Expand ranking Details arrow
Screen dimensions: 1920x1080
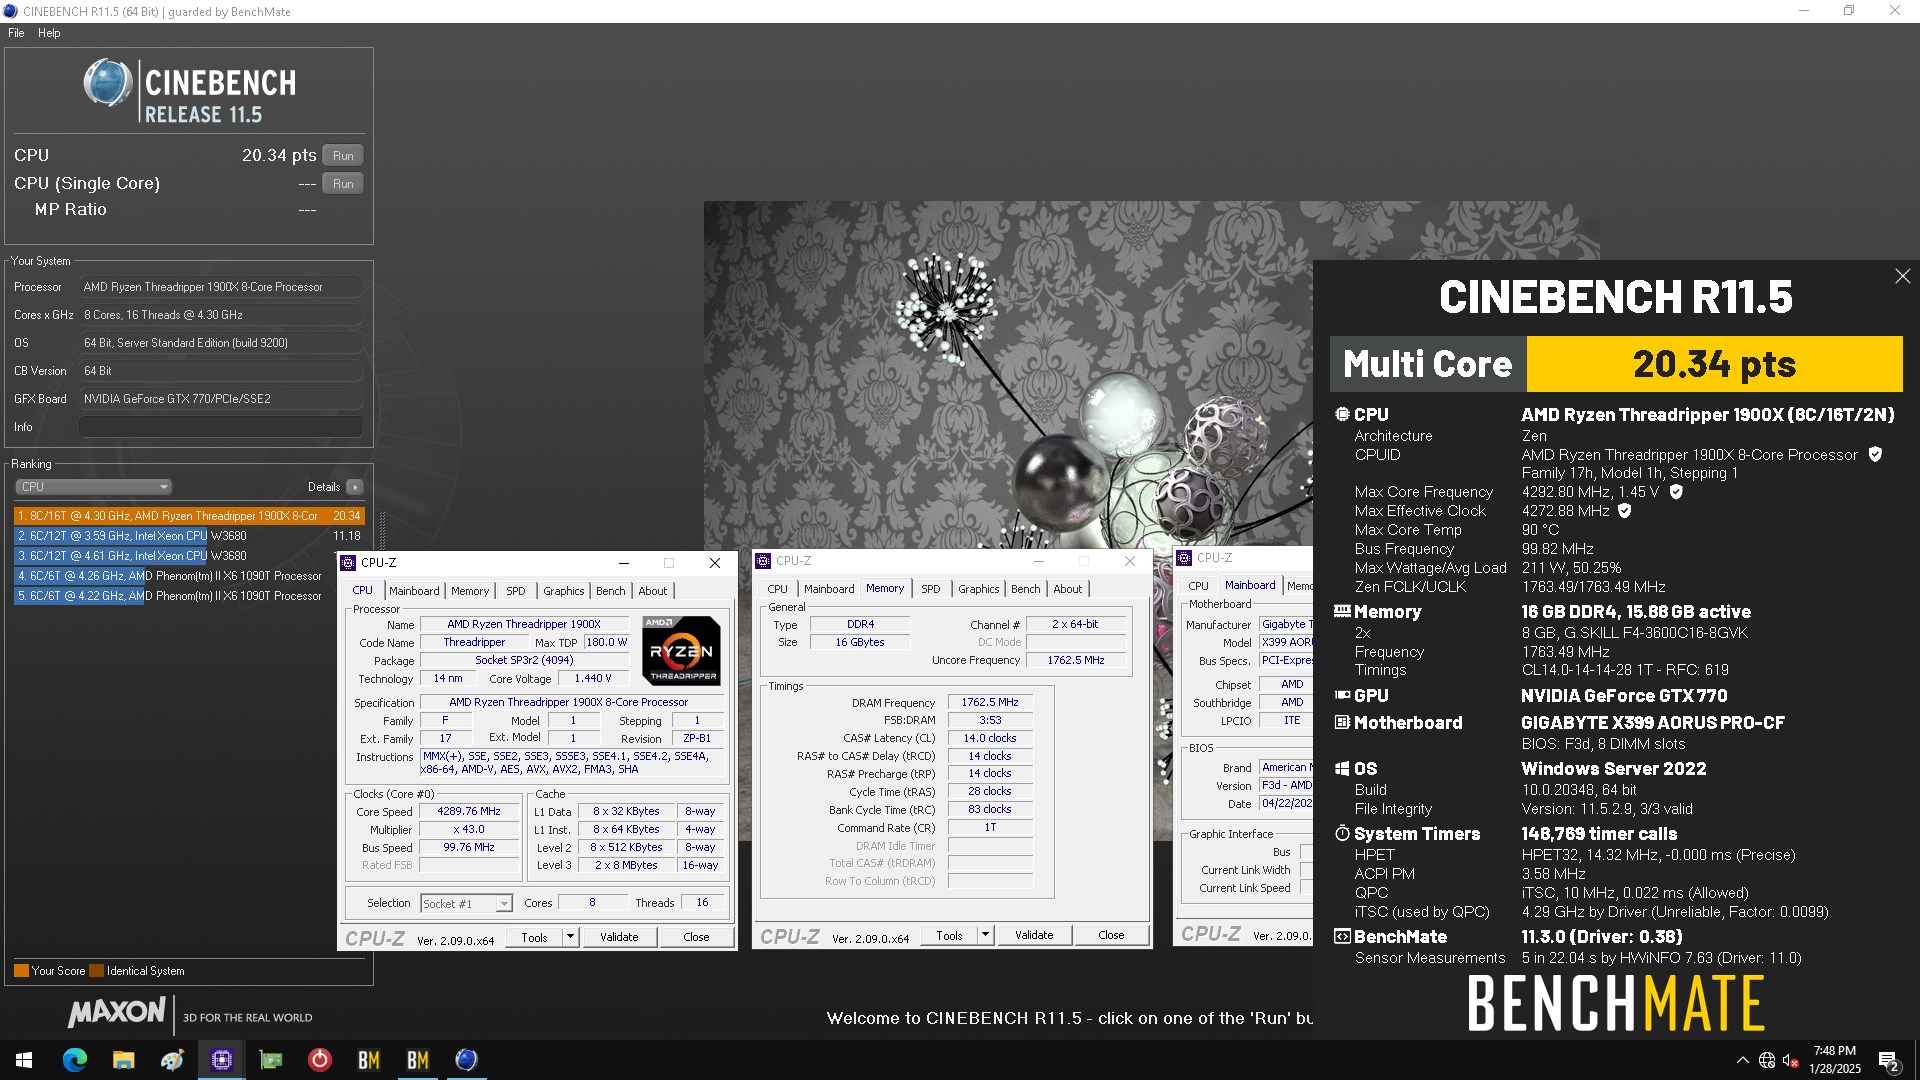[x=355, y=487]
